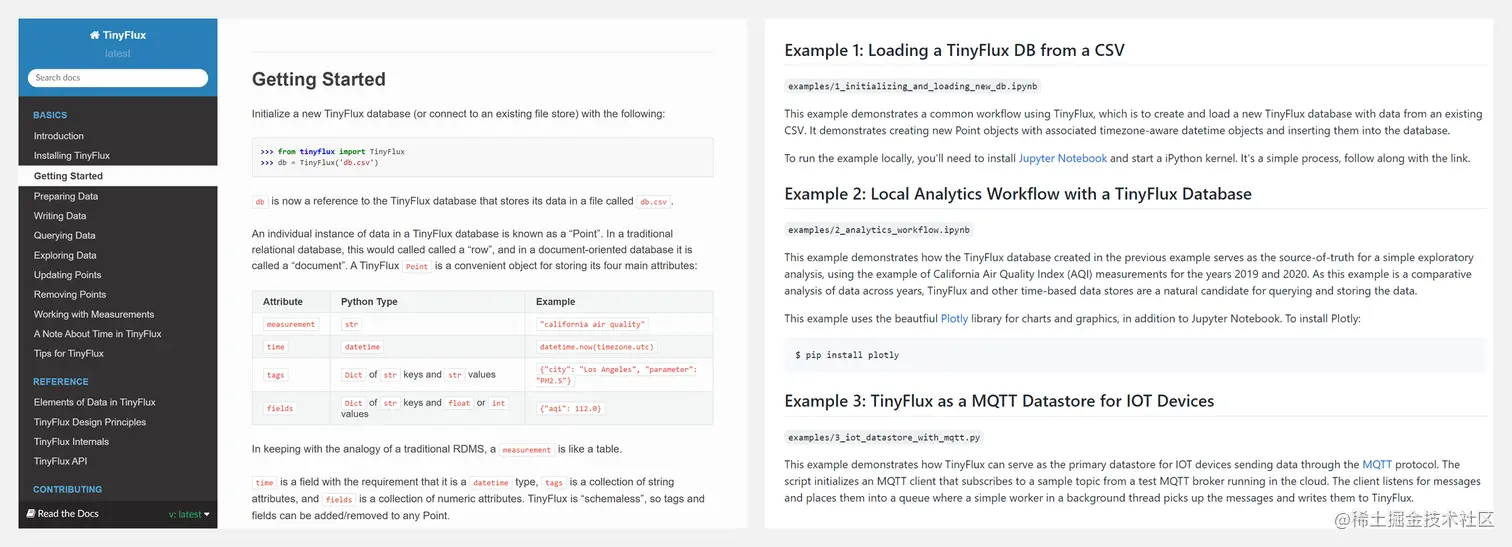Open Working with Measurements page
This screenshot has height=547, width=1512.
(94, 314)
